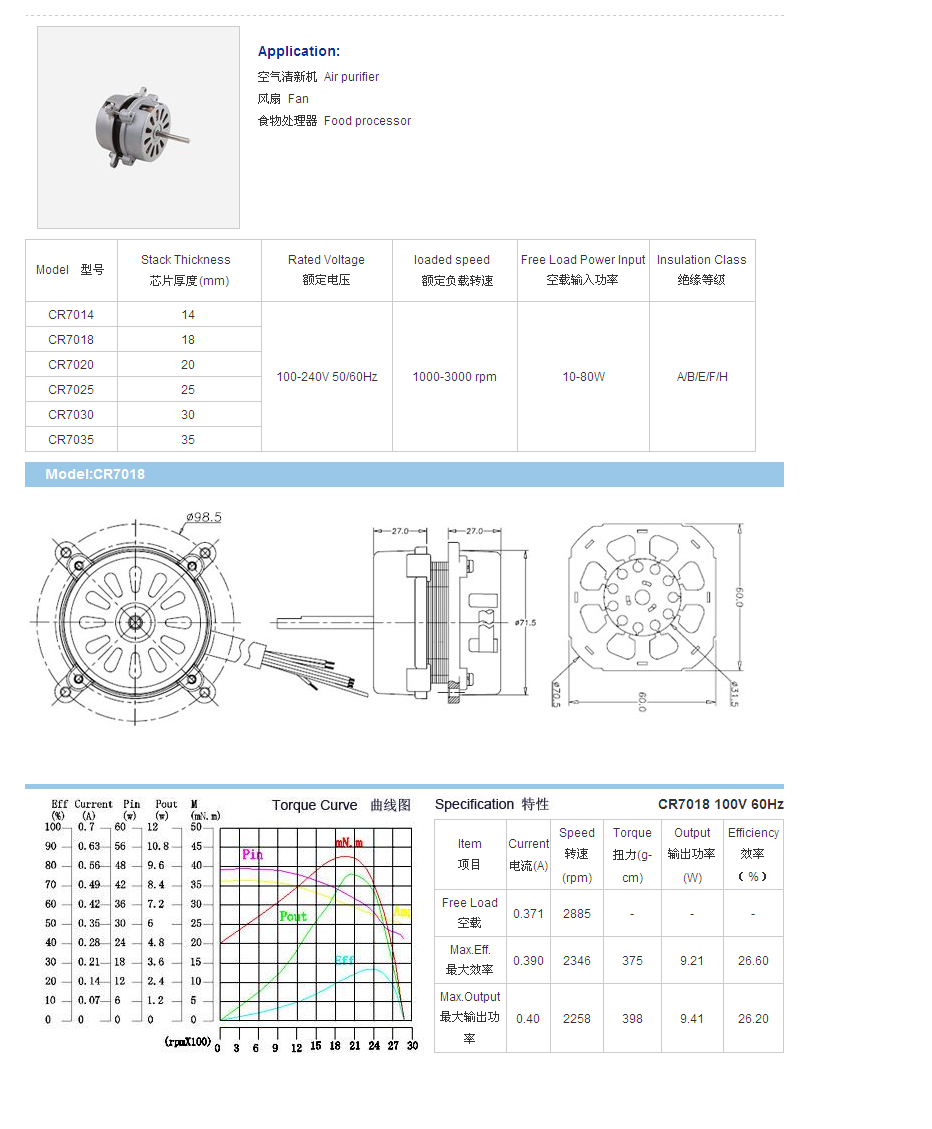The height and width of the screenshot is (1129, 932).
Task: Click the "Fan" application text
Action: (x=298, y=99)
